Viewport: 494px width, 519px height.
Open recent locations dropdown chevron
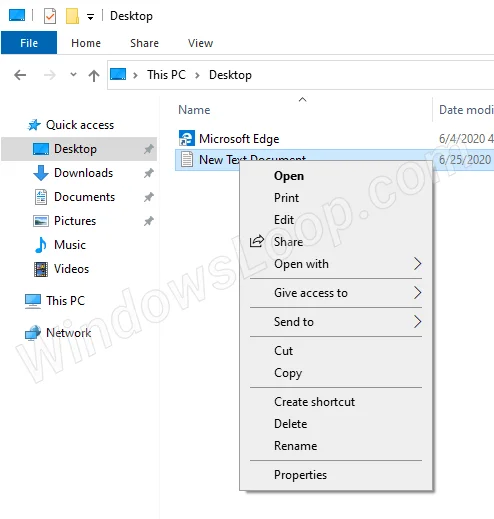pyautogui.click(x=73, y=75)
